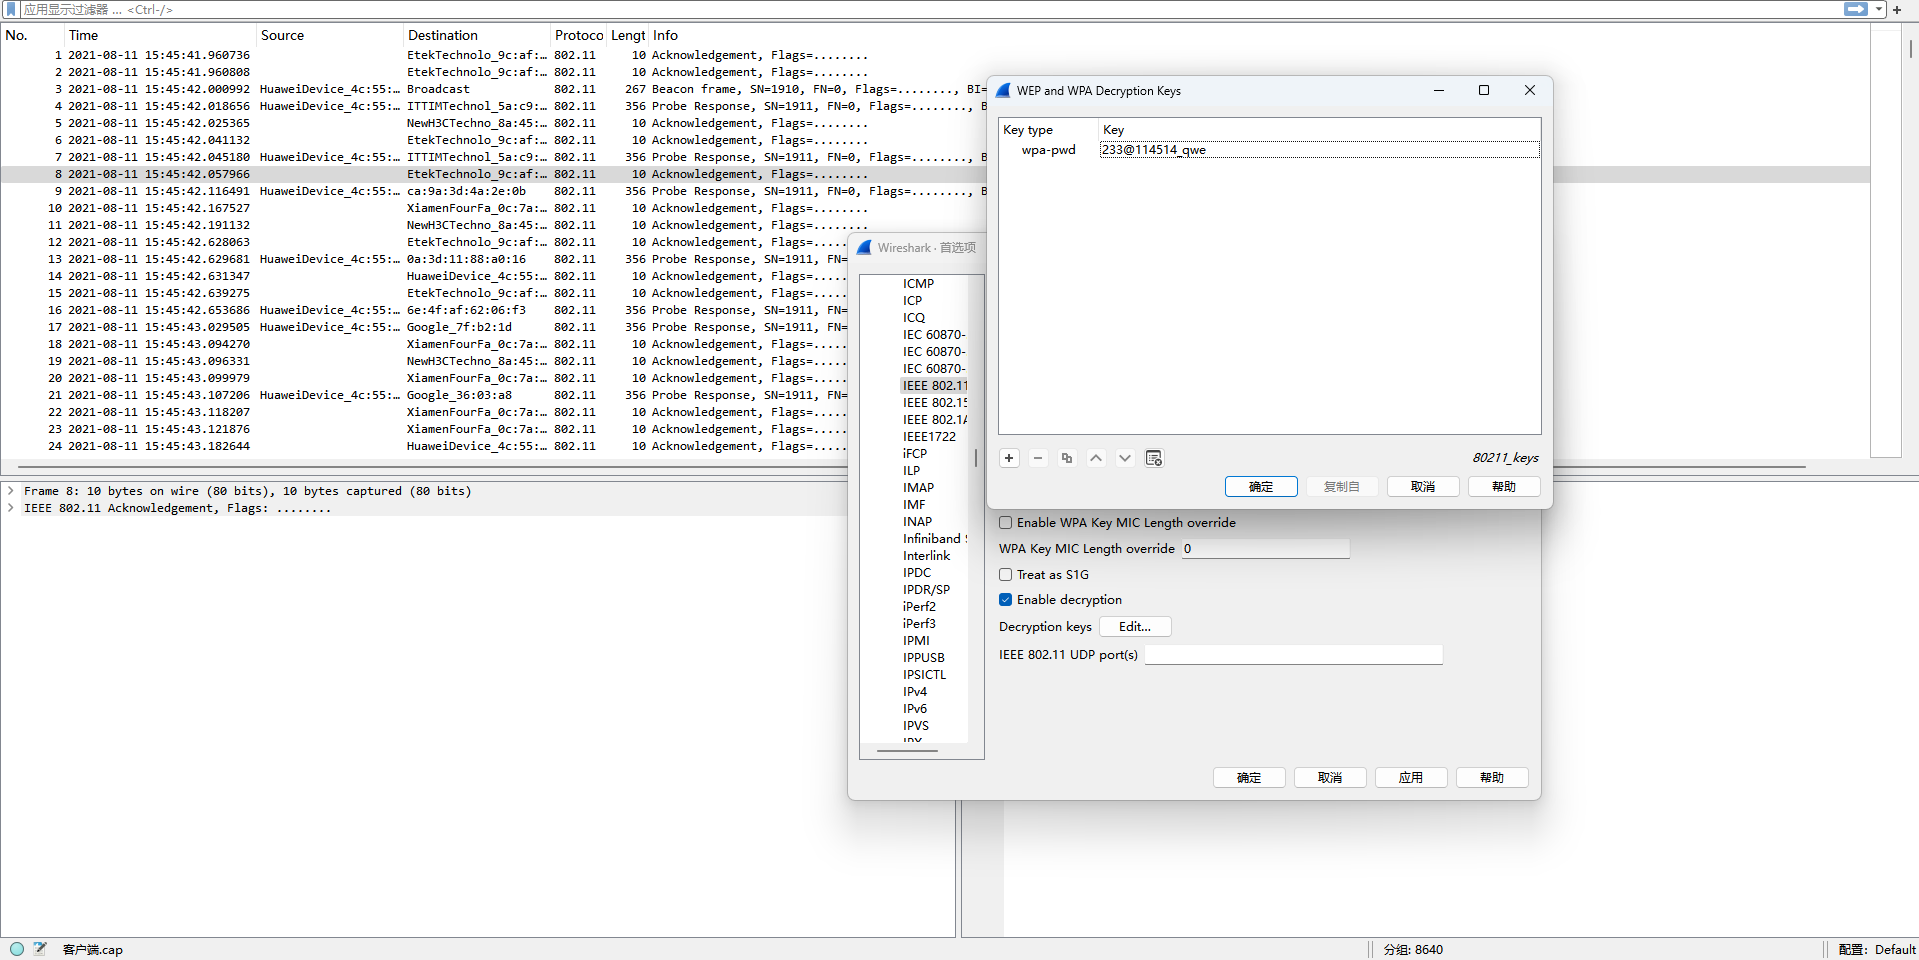Select IEEE 802.11 in protocol list

tap(935, 386)
